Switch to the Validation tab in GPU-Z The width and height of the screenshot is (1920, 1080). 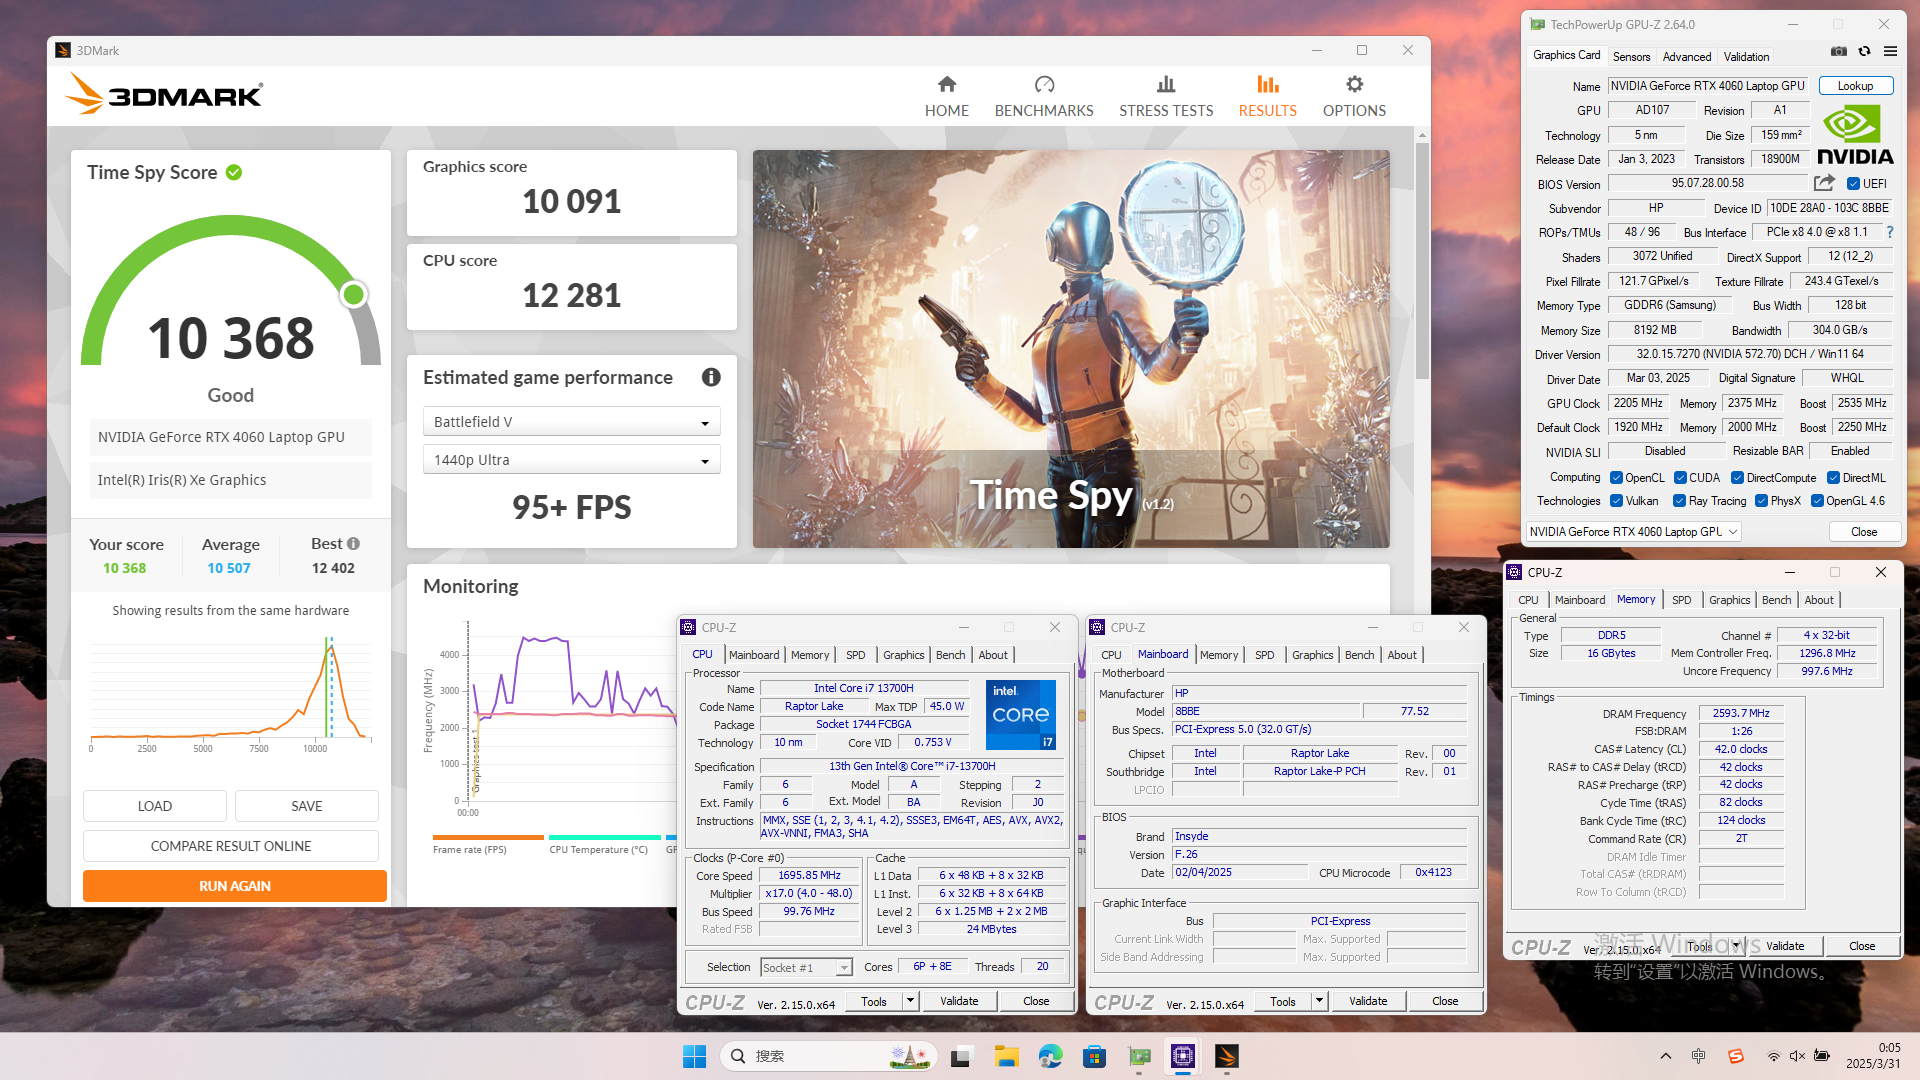[x=1746, y=57]
